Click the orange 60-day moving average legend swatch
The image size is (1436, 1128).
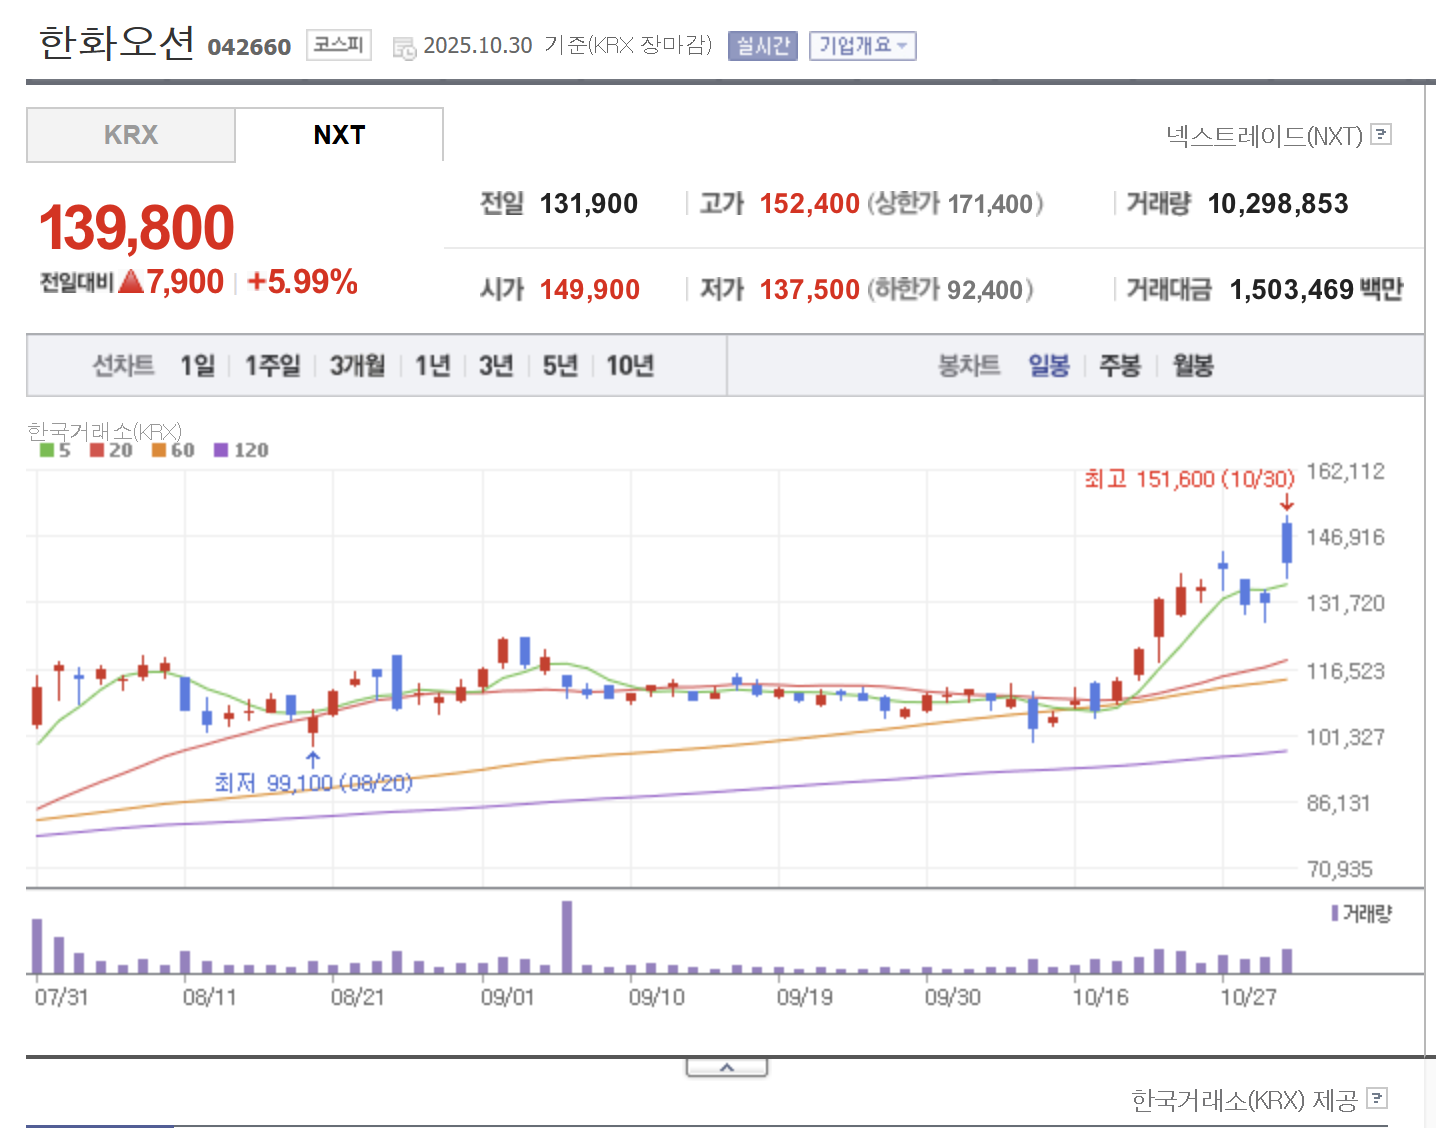[159, 450]
